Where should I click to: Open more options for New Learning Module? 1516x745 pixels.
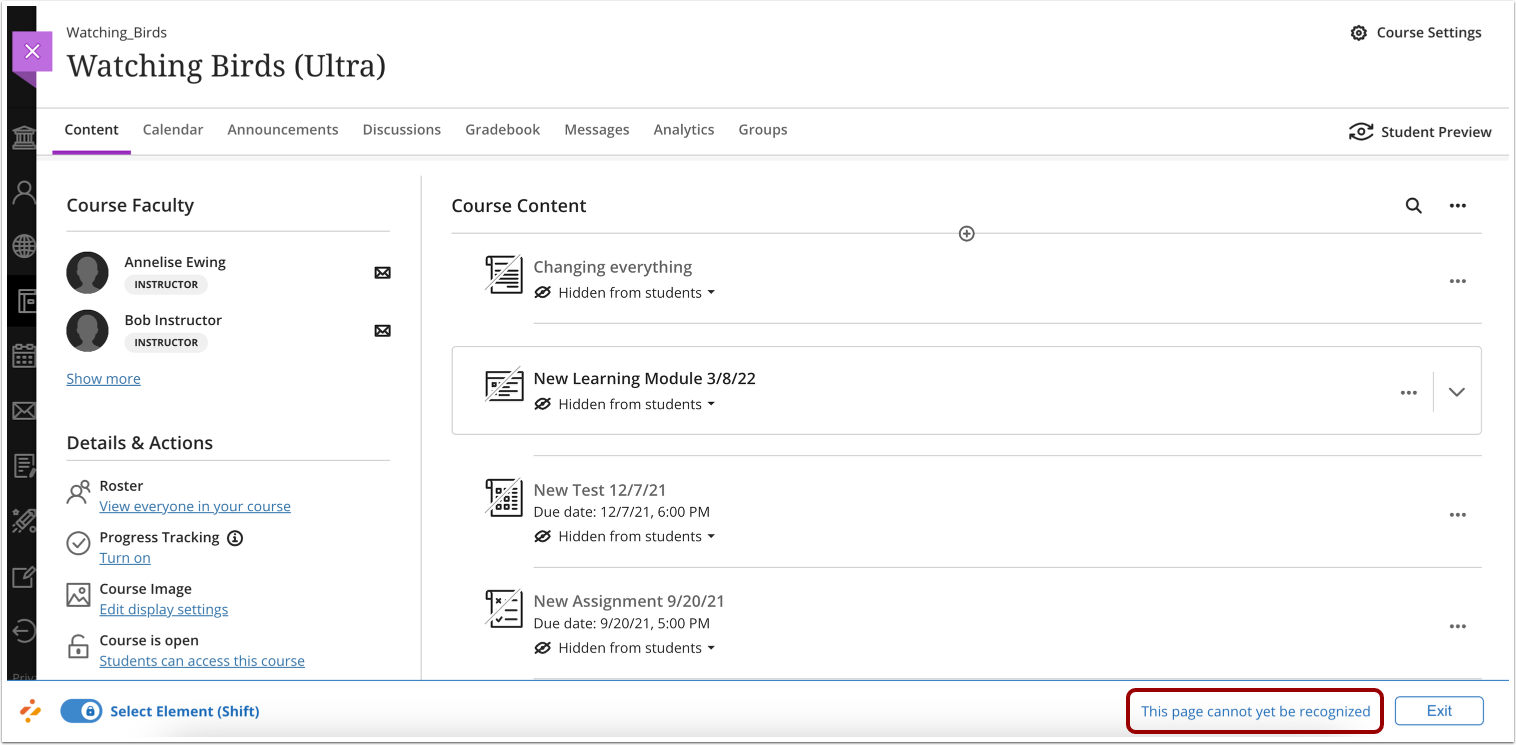pos(1409,393)
